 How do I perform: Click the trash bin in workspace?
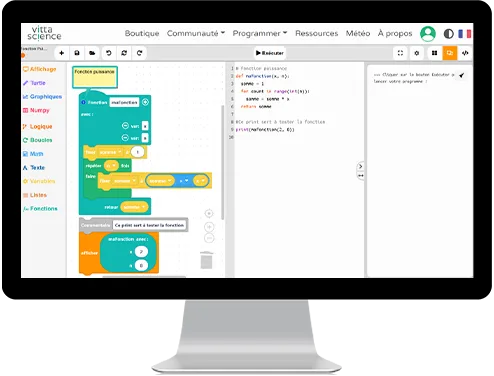click(206, 260)
